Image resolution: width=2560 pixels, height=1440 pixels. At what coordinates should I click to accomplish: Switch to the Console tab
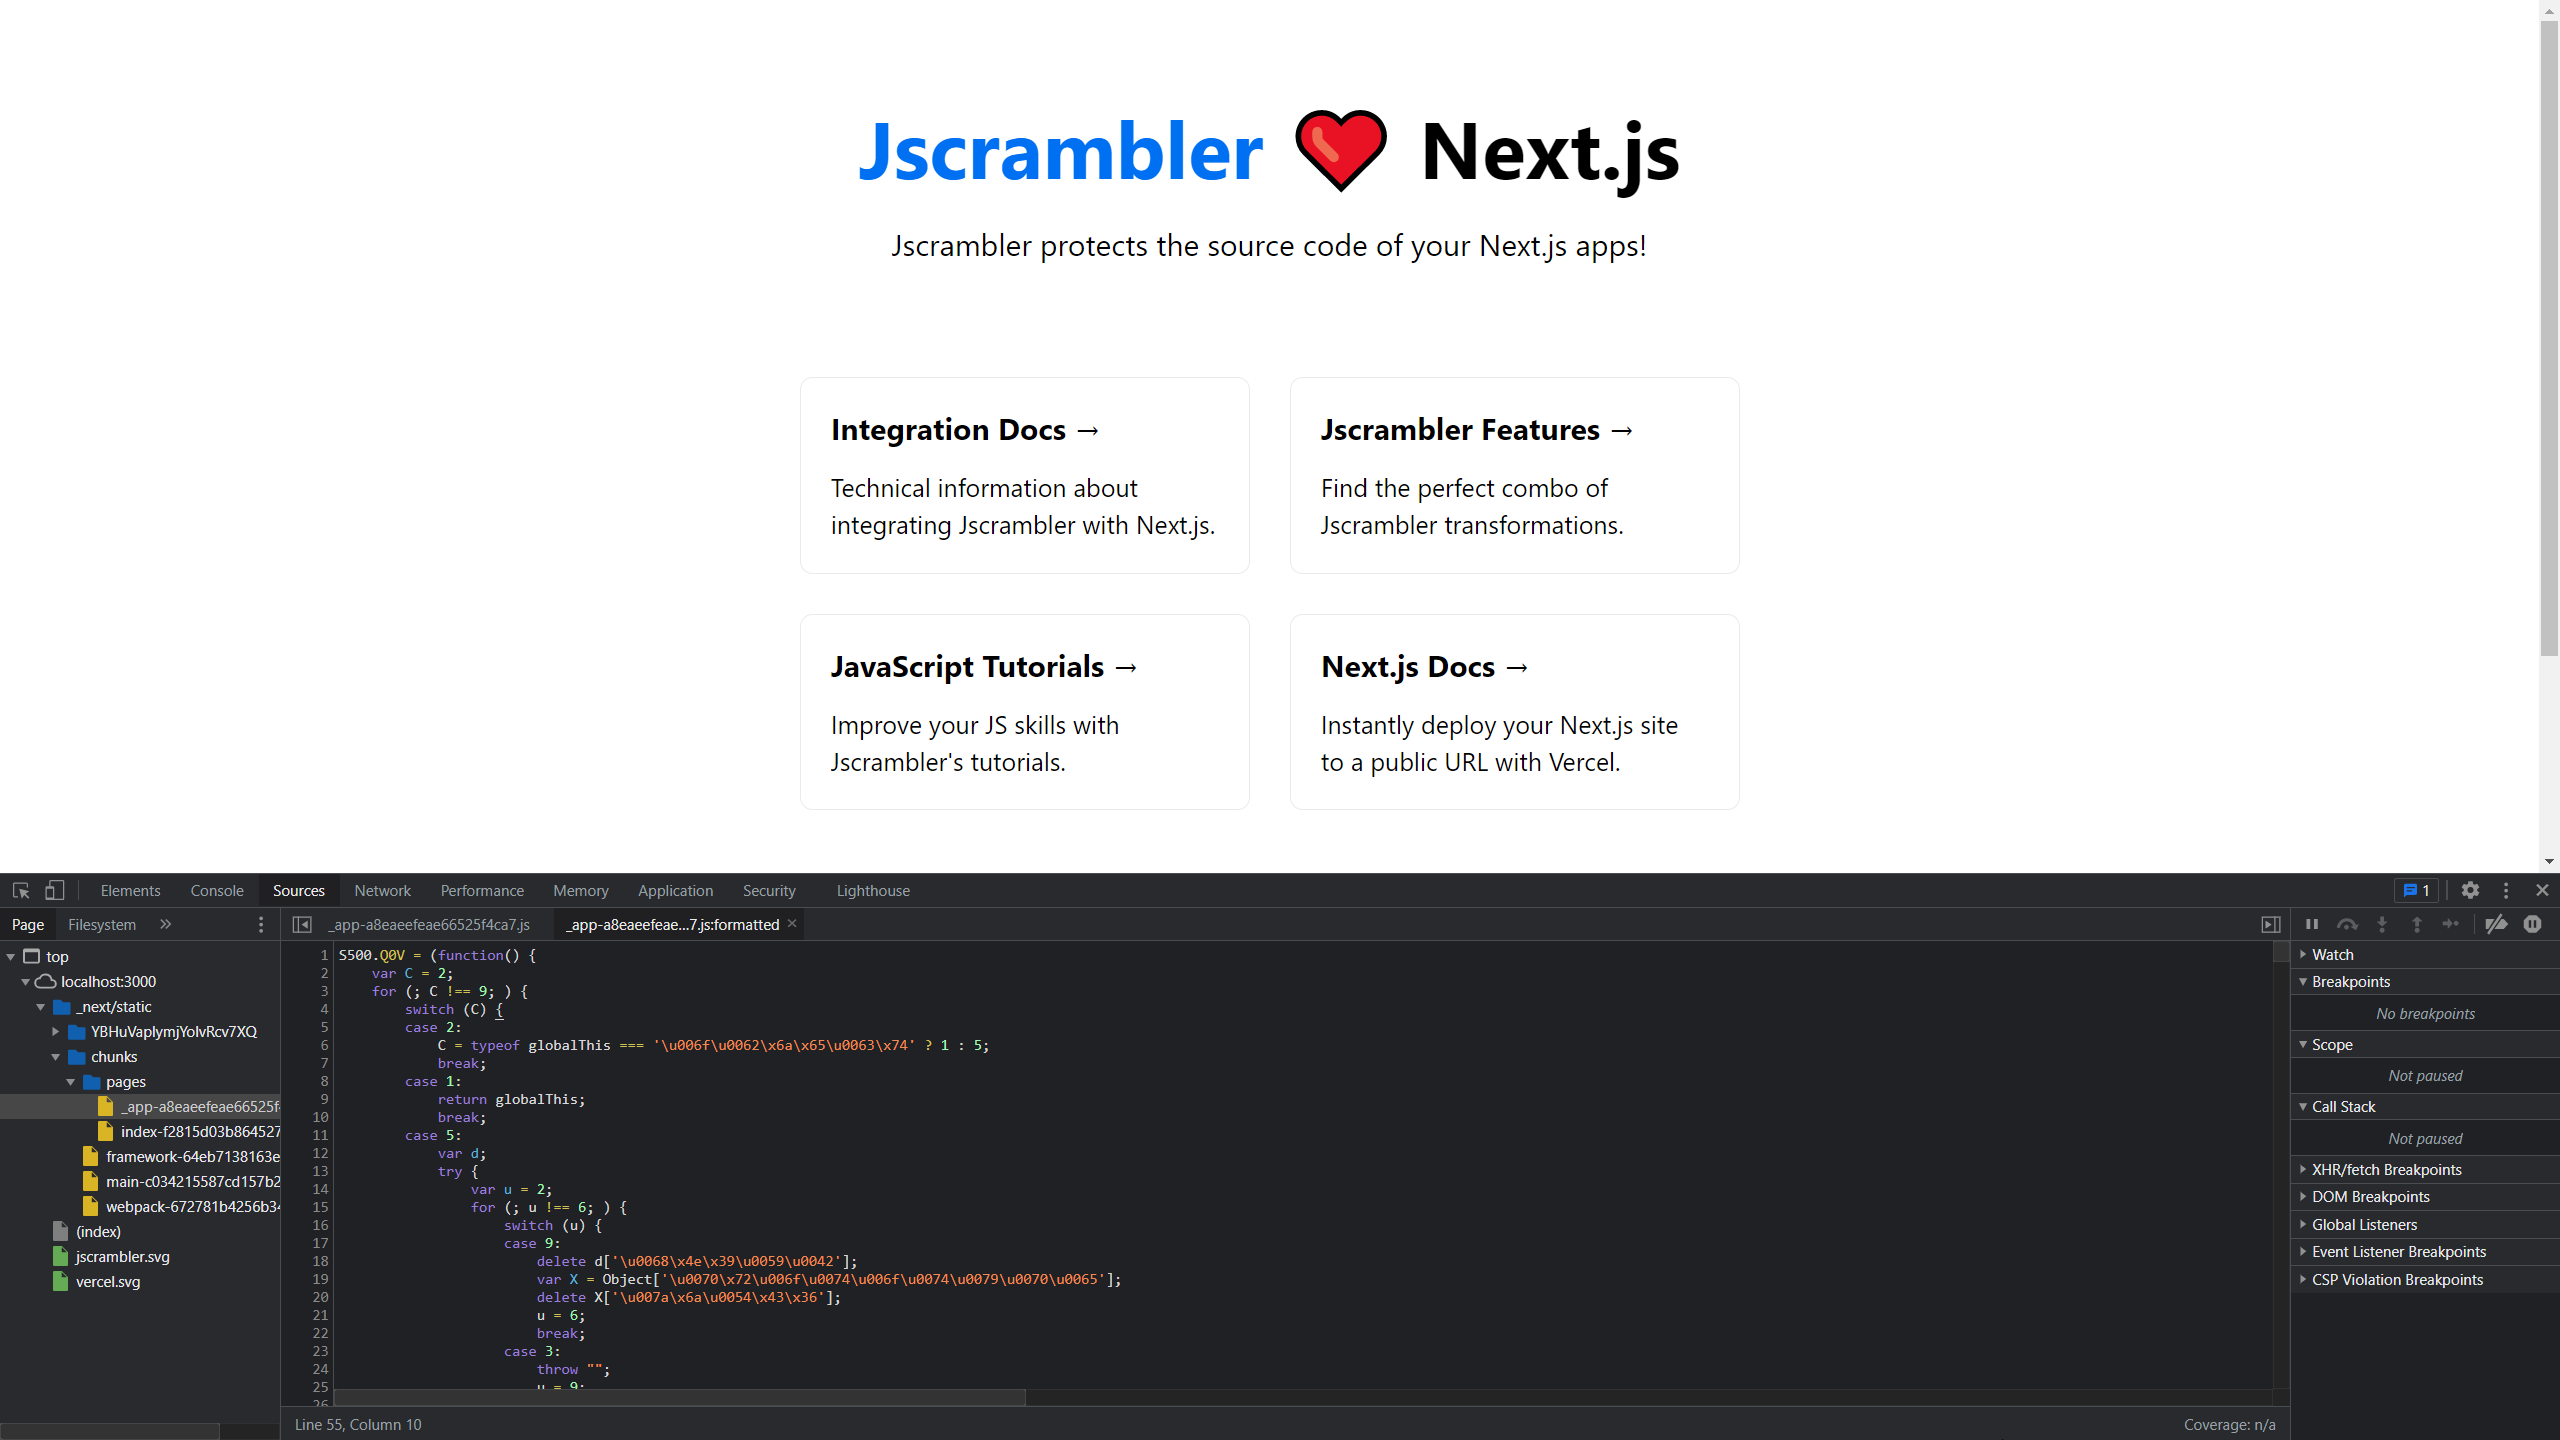click(217, 890)
